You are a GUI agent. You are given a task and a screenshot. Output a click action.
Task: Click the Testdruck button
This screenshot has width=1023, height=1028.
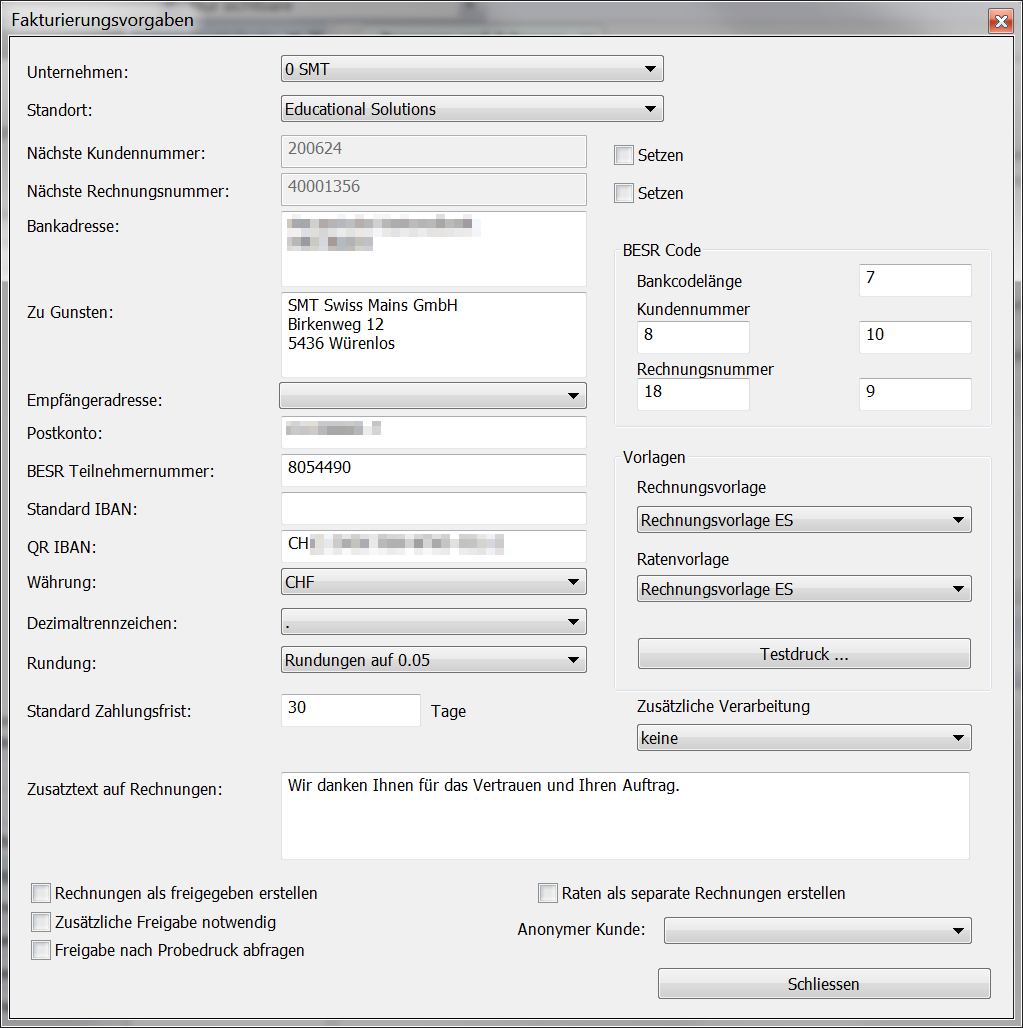(x=804, y=654)
